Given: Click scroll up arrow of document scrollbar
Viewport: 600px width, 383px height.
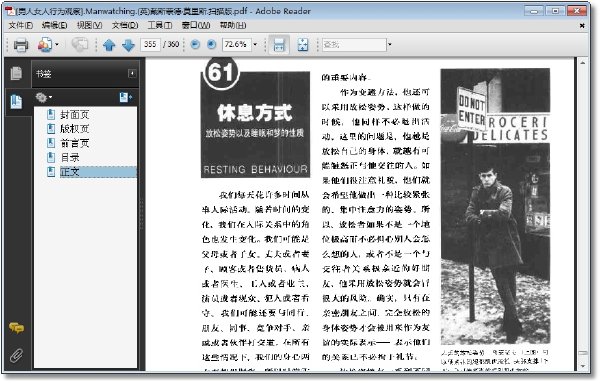Looking at the screenshot, I should pyautogui.click(x=583, y=63).
